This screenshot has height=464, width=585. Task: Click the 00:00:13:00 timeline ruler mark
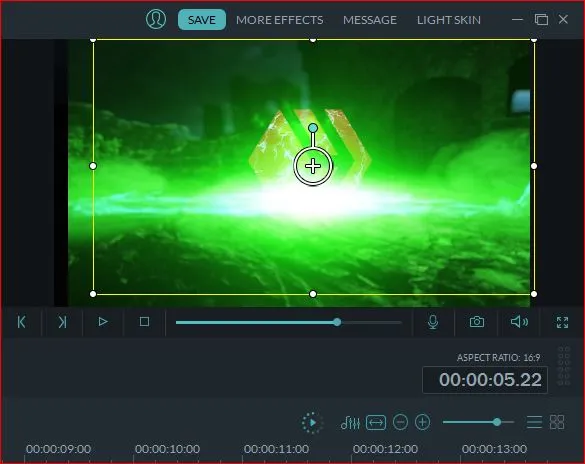[494, 449]
